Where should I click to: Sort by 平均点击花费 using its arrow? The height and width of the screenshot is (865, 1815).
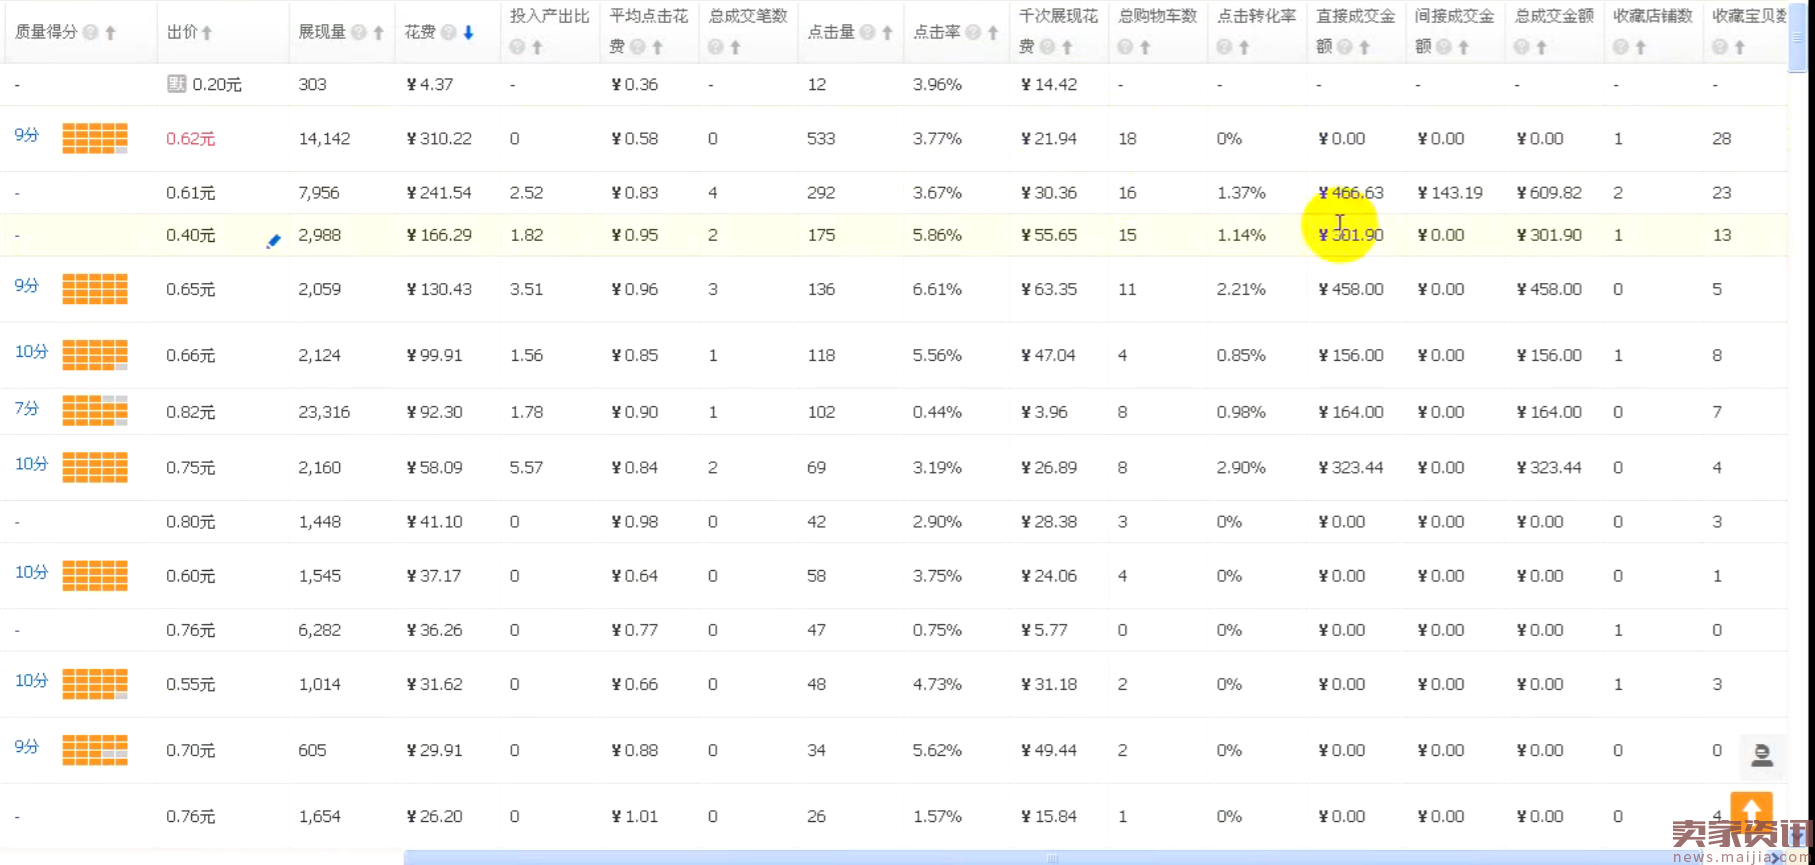657,47
